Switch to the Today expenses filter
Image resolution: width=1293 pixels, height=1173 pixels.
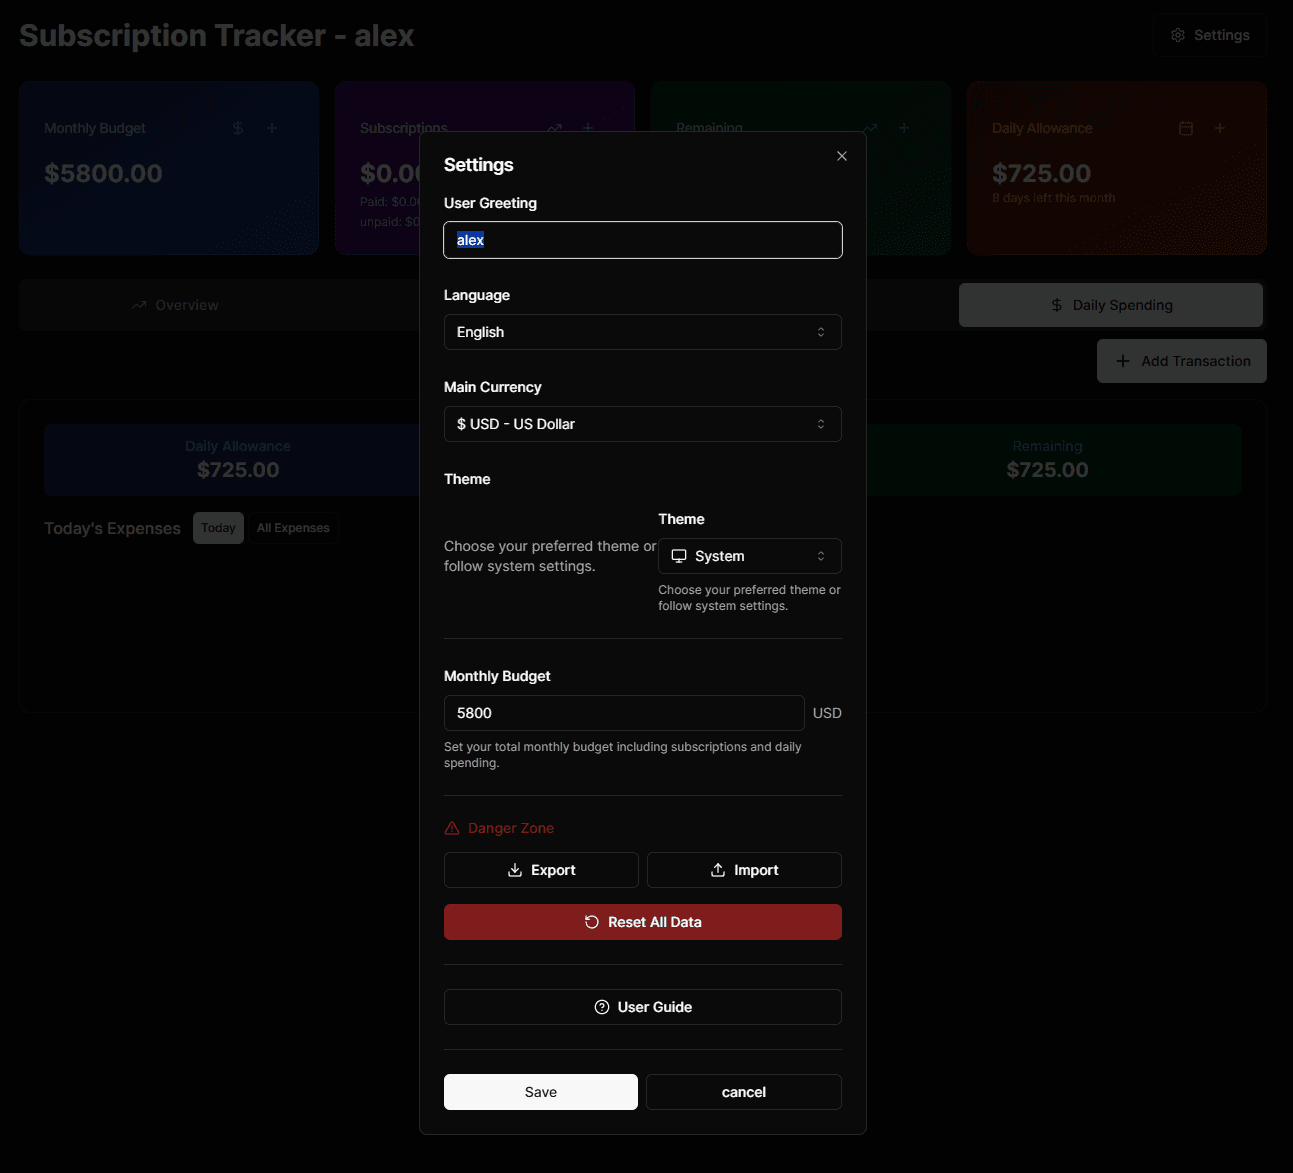(x=217, y=527)
